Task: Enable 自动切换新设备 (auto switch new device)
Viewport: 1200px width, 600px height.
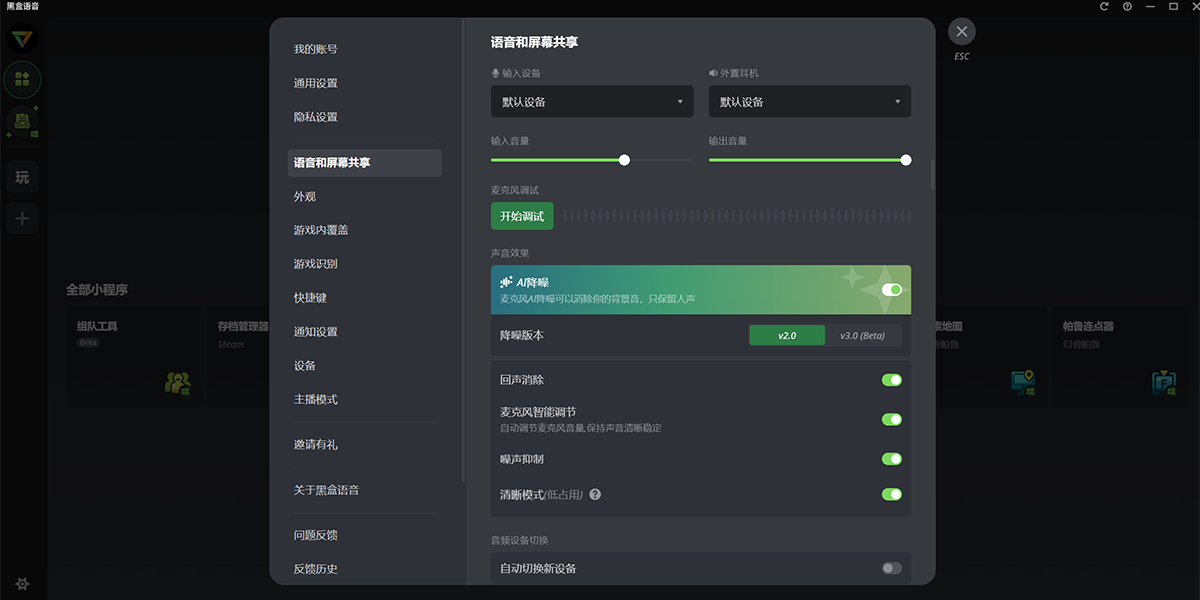Action: click(890, 567)
